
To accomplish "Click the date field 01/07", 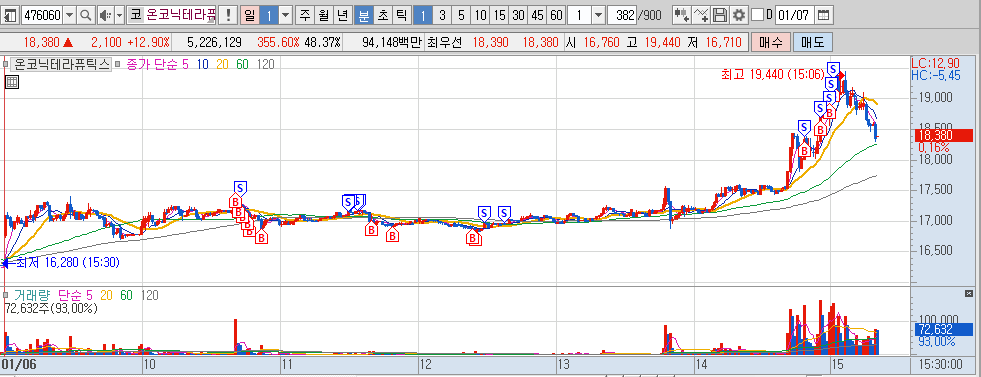I will [x=795, y=14].
